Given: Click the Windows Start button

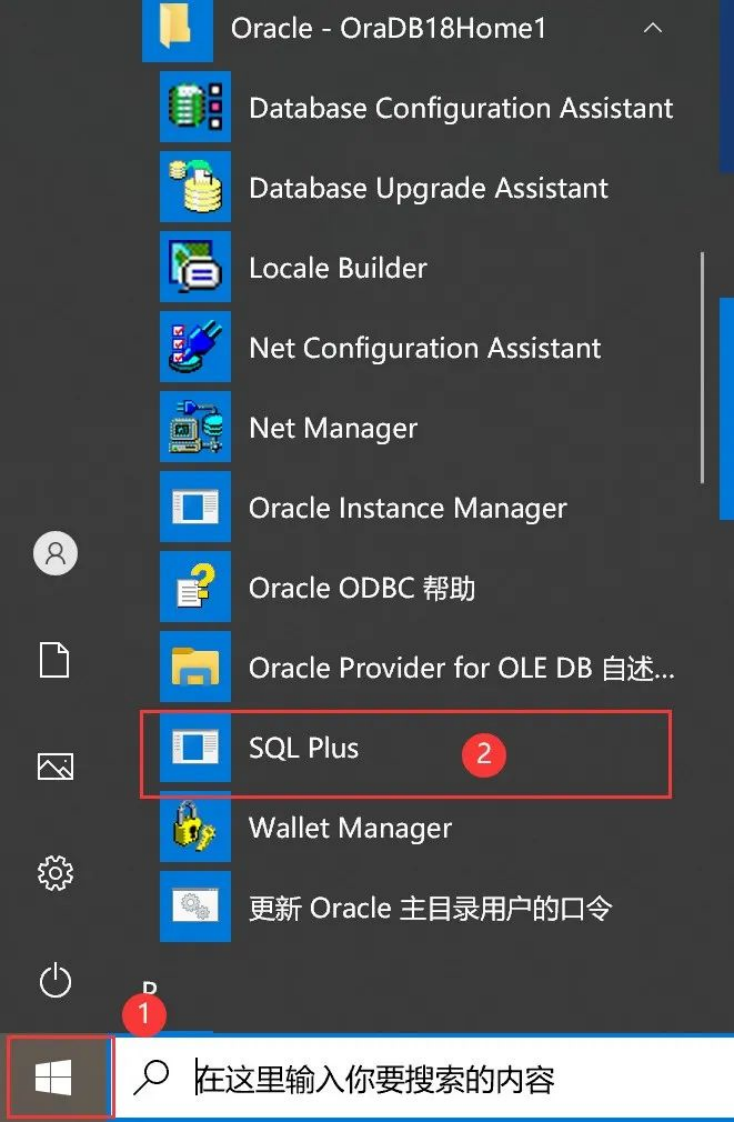Looking at the screenshot, I should (x=54, y=1078).
